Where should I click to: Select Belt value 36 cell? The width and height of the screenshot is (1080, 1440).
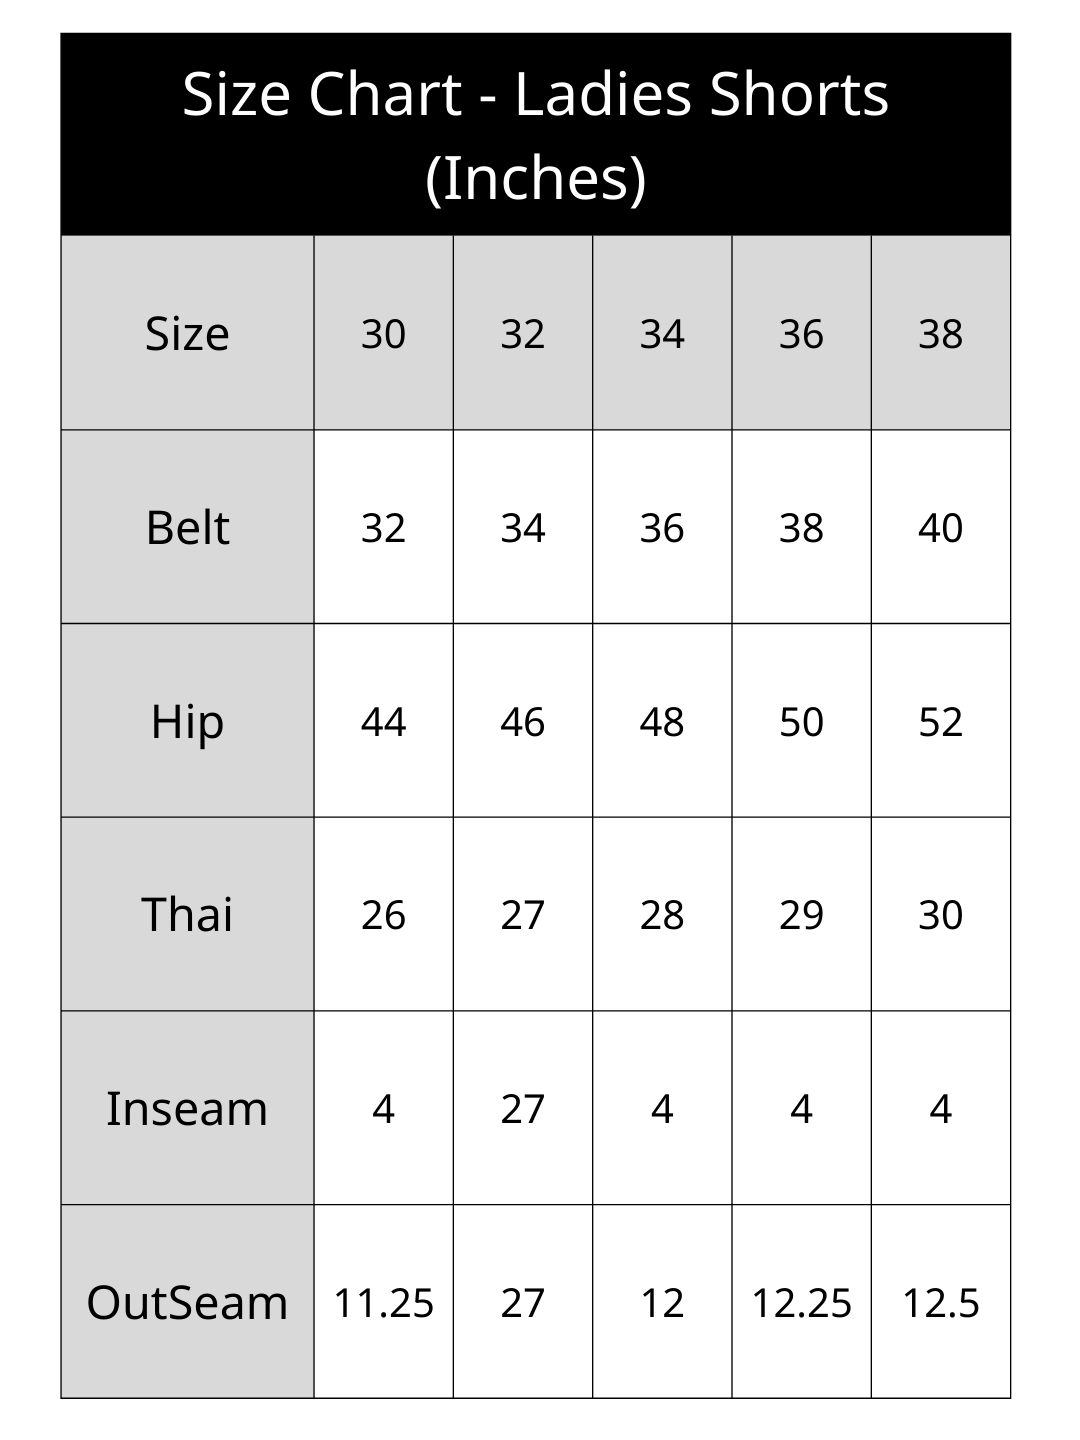coord(662,527)
